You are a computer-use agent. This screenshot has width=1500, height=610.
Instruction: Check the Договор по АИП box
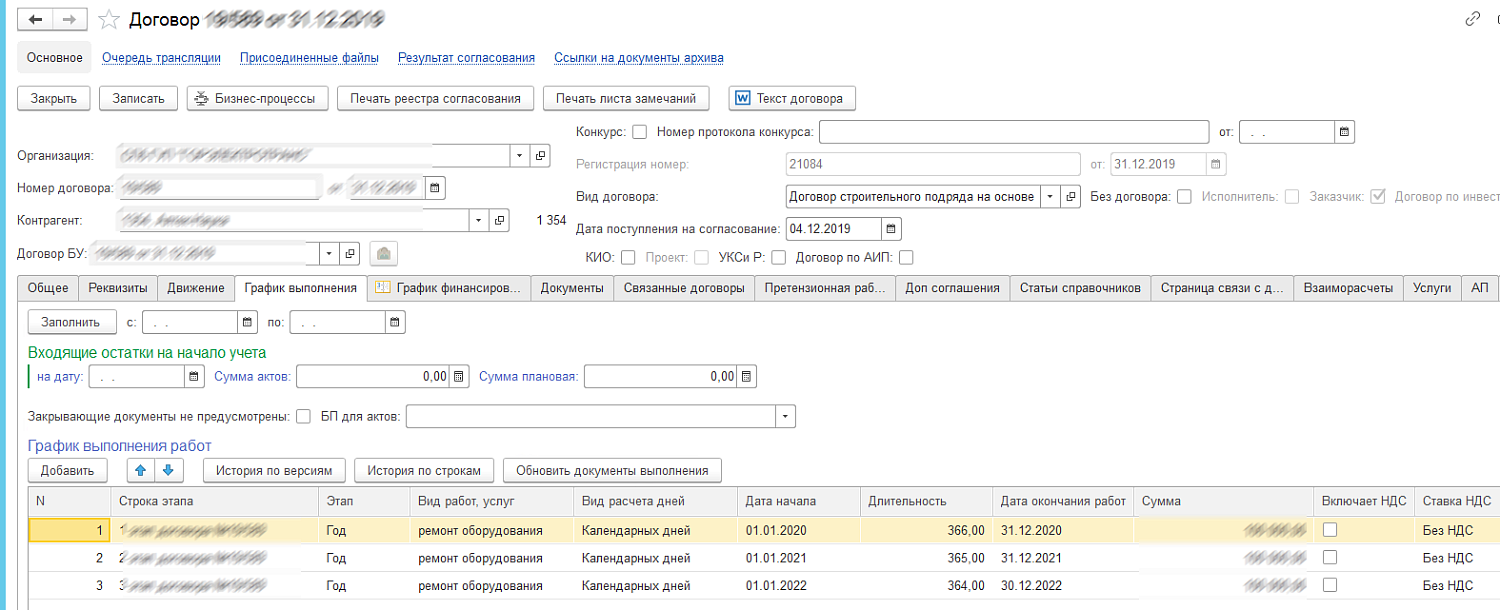point(906,258)
